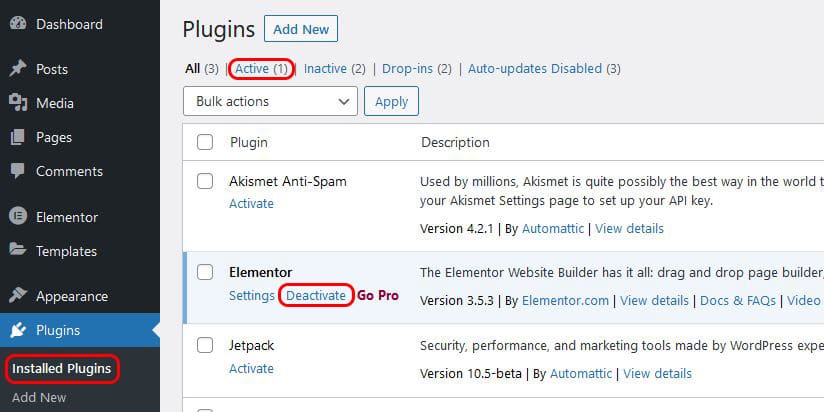Click the Apply button

(x=392, y=101)
